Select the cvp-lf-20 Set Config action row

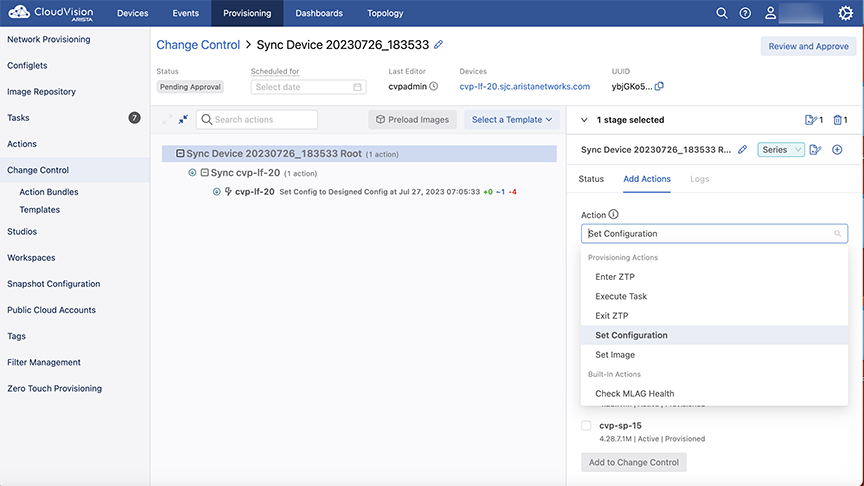coord(364,192)
